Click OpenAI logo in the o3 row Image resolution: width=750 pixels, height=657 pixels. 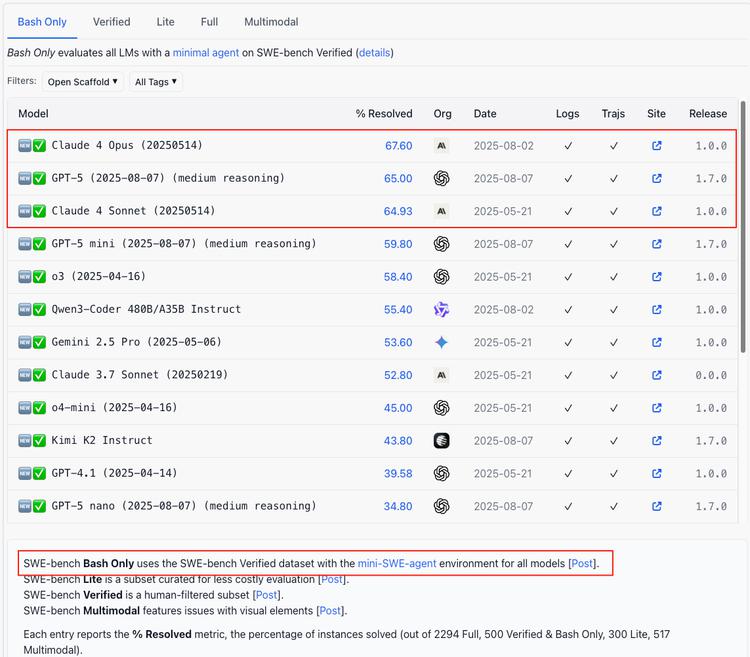pyautogui.click(x=442, y=277)
